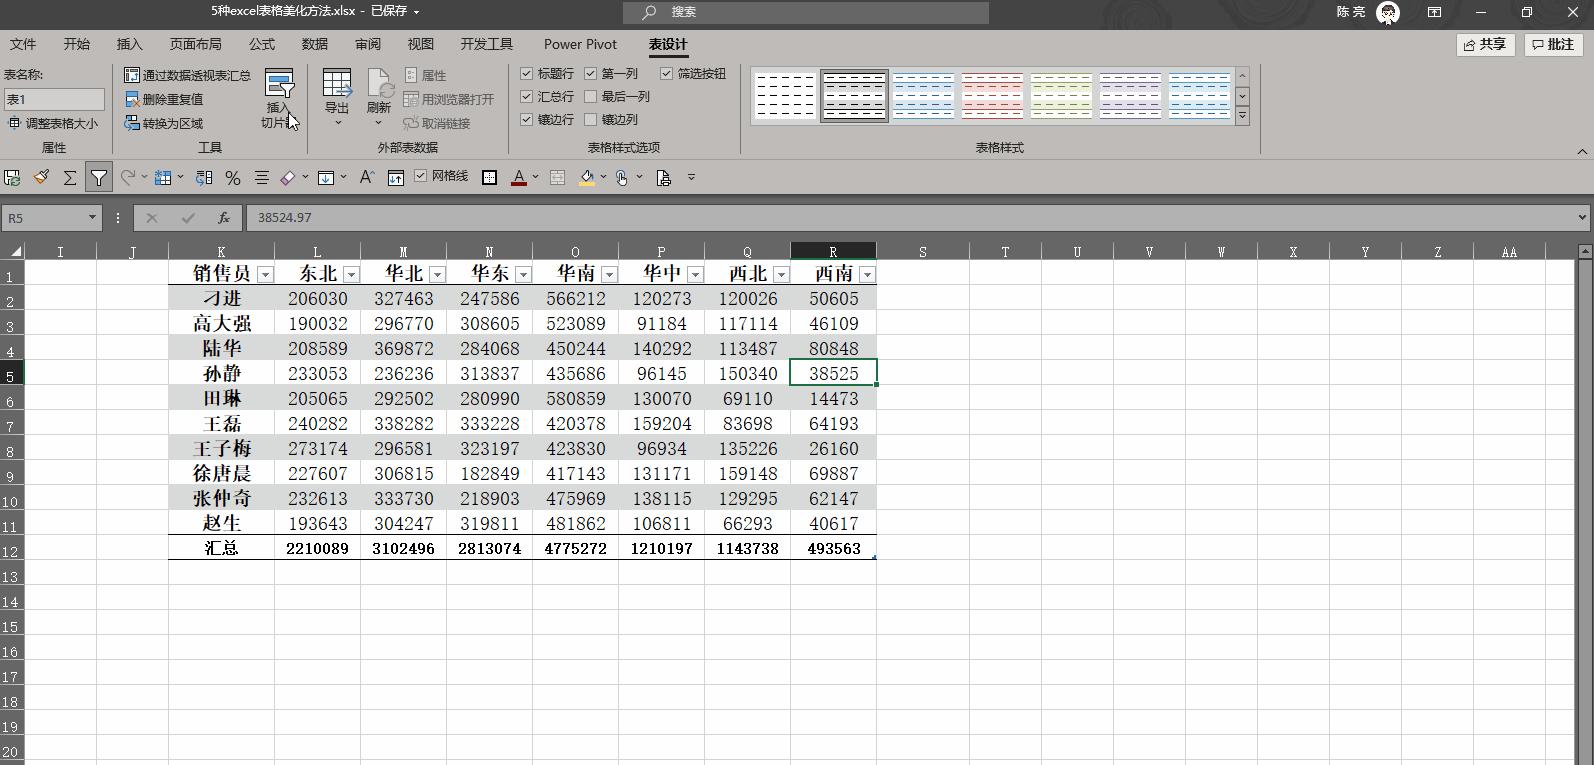
Task: Open the 销售员 column filter dropdown
Action: point(265,274)
